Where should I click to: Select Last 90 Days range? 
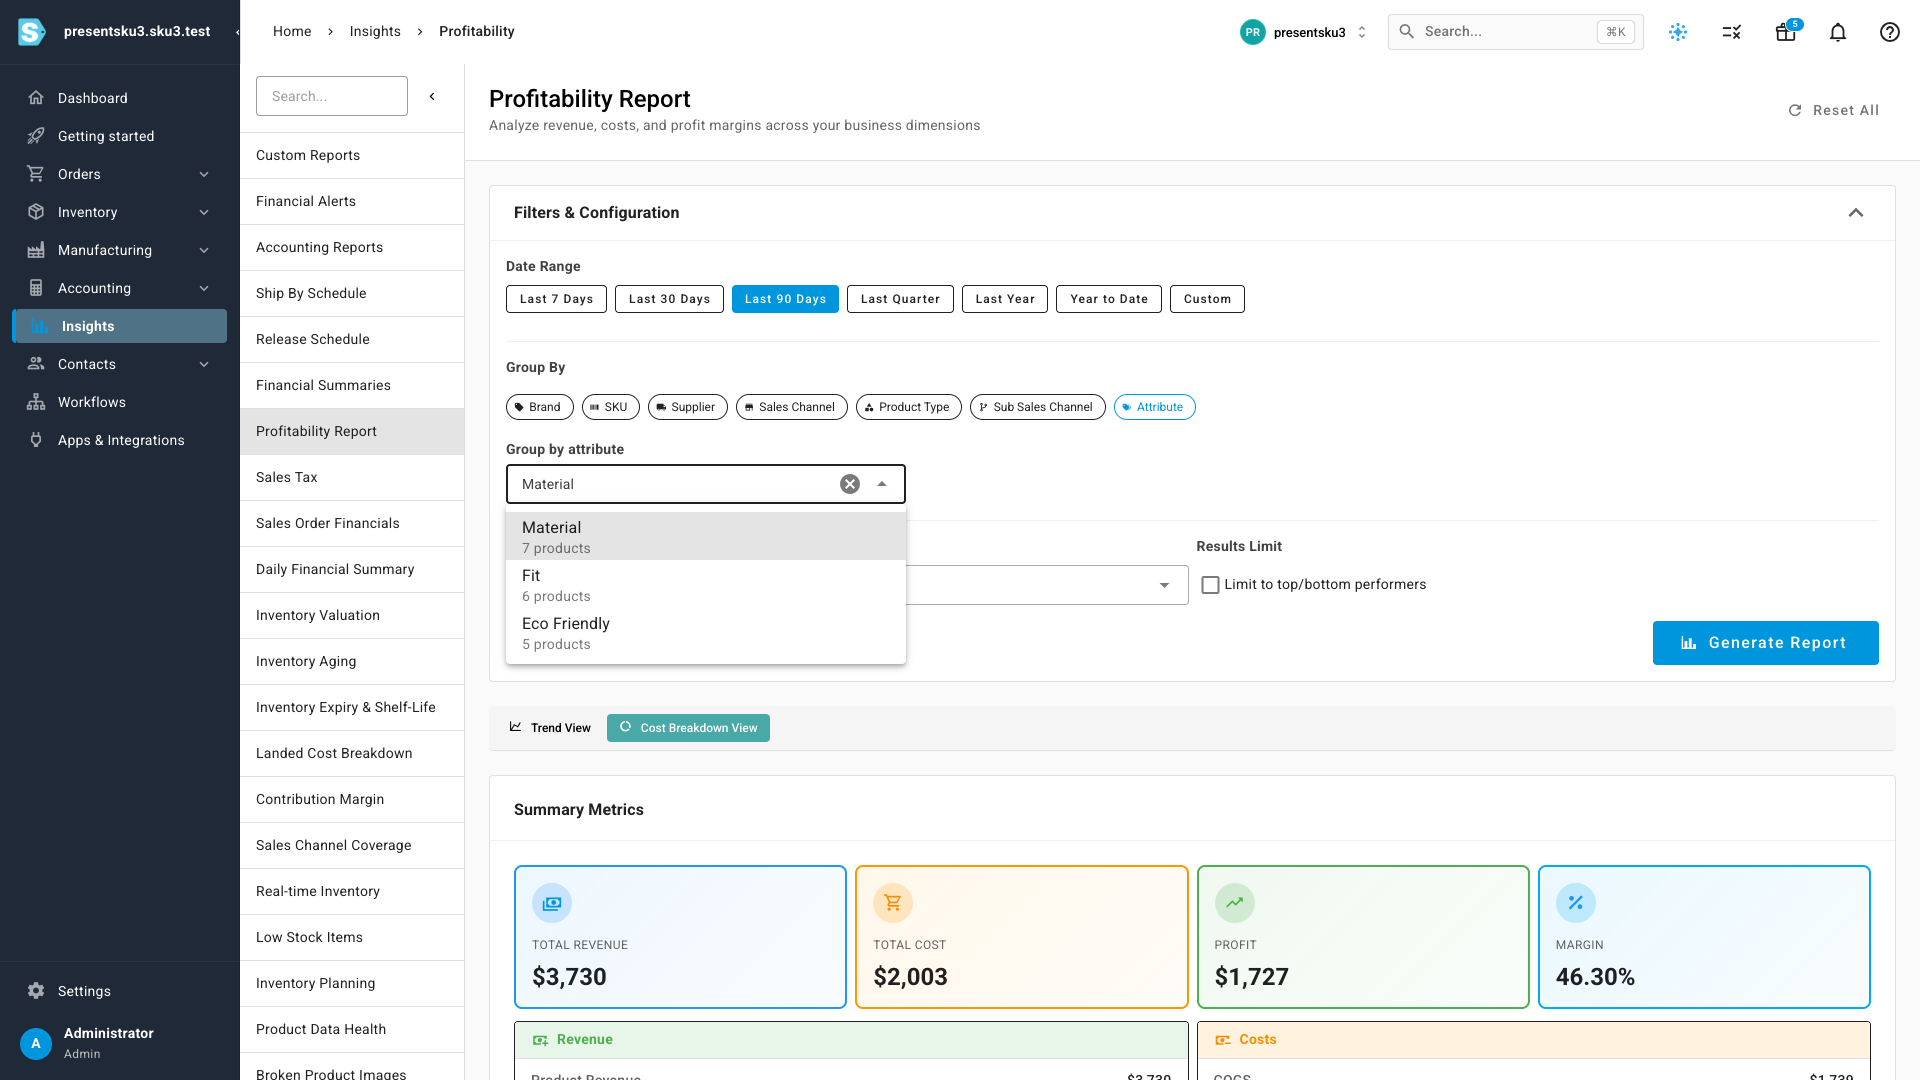(785, 299)
